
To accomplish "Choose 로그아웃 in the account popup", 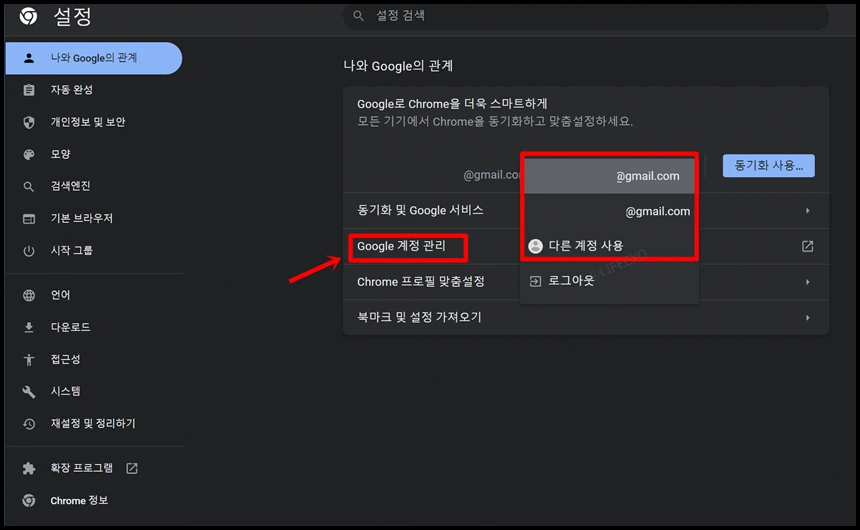I will click(x=609, y=281).
